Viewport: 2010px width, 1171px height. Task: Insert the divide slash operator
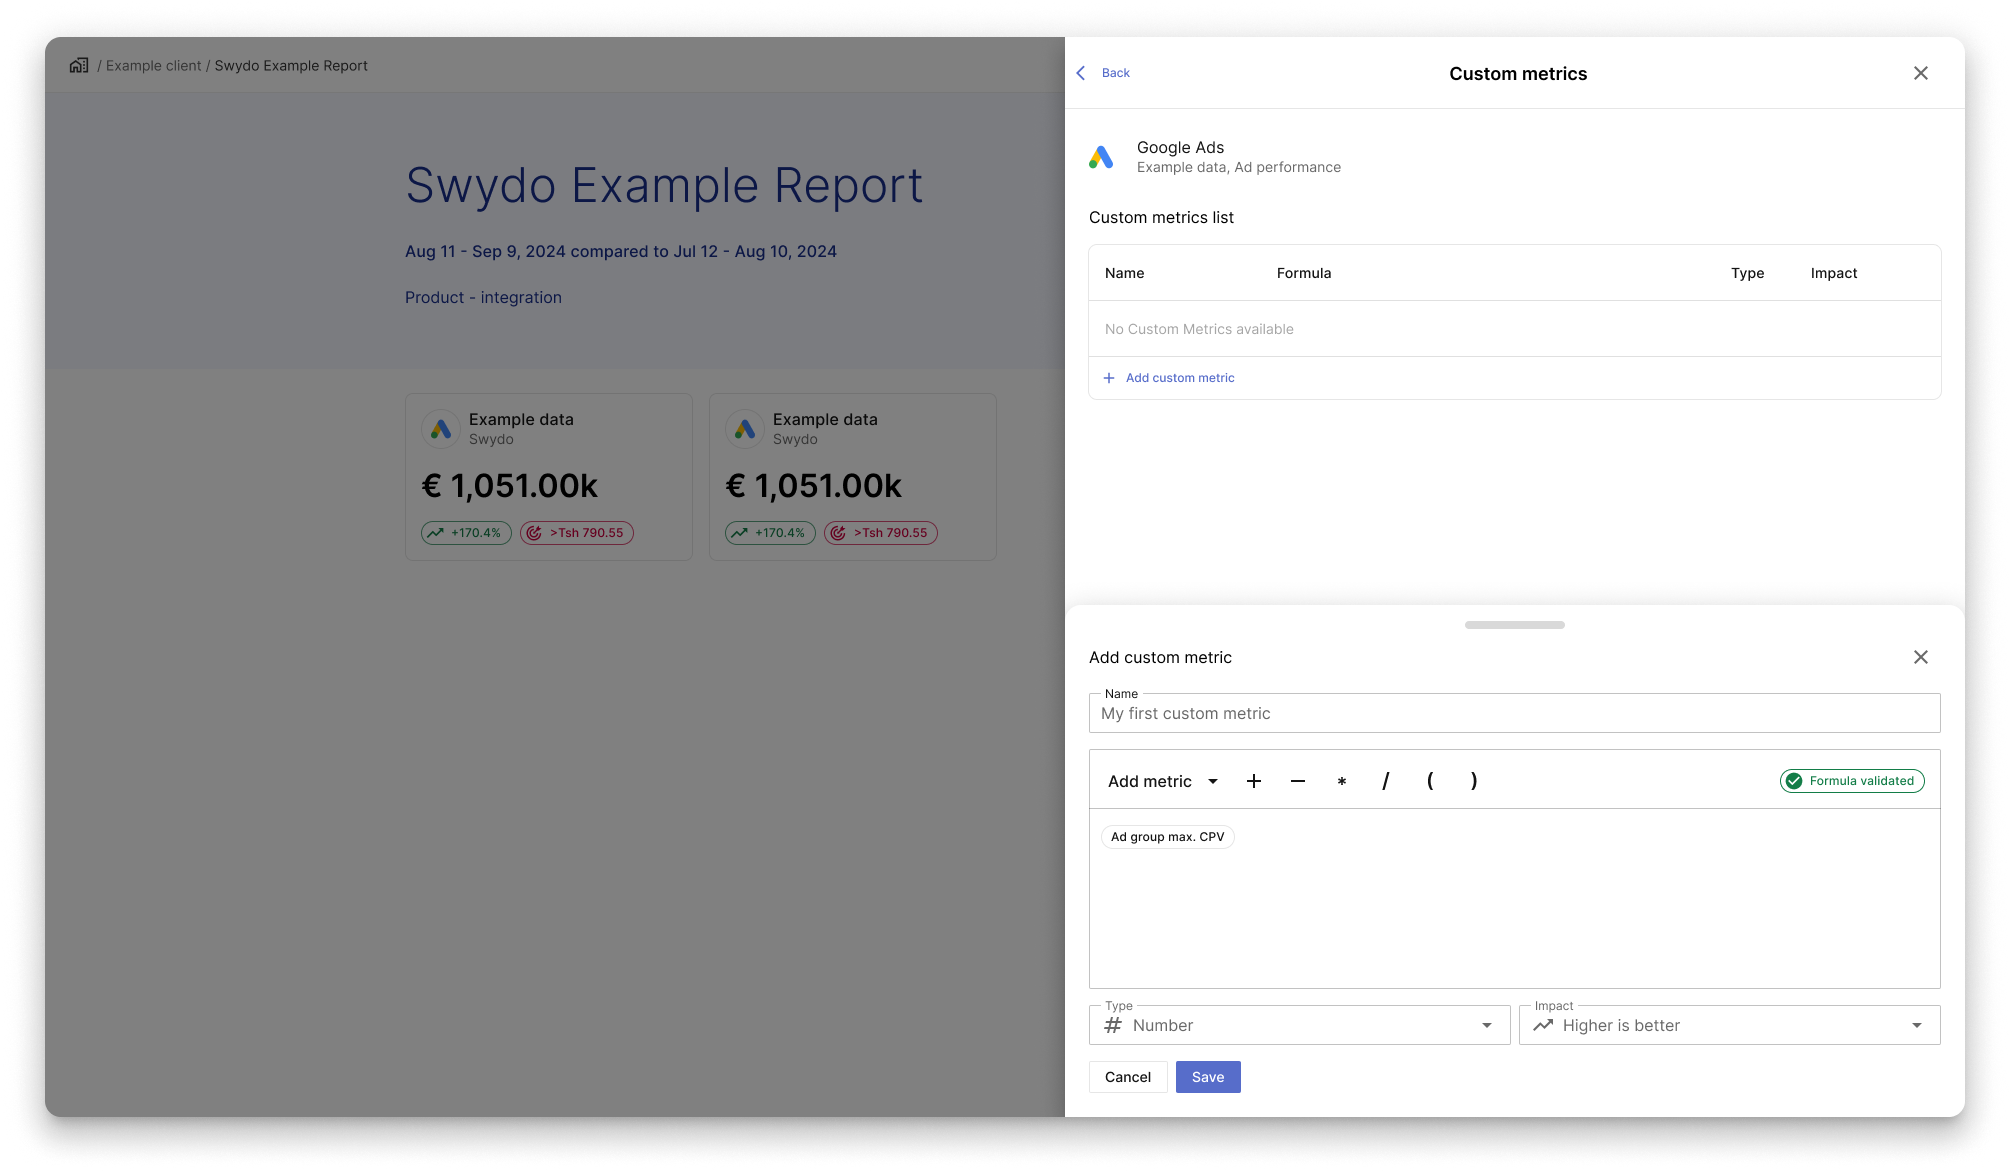[1386, 781]
